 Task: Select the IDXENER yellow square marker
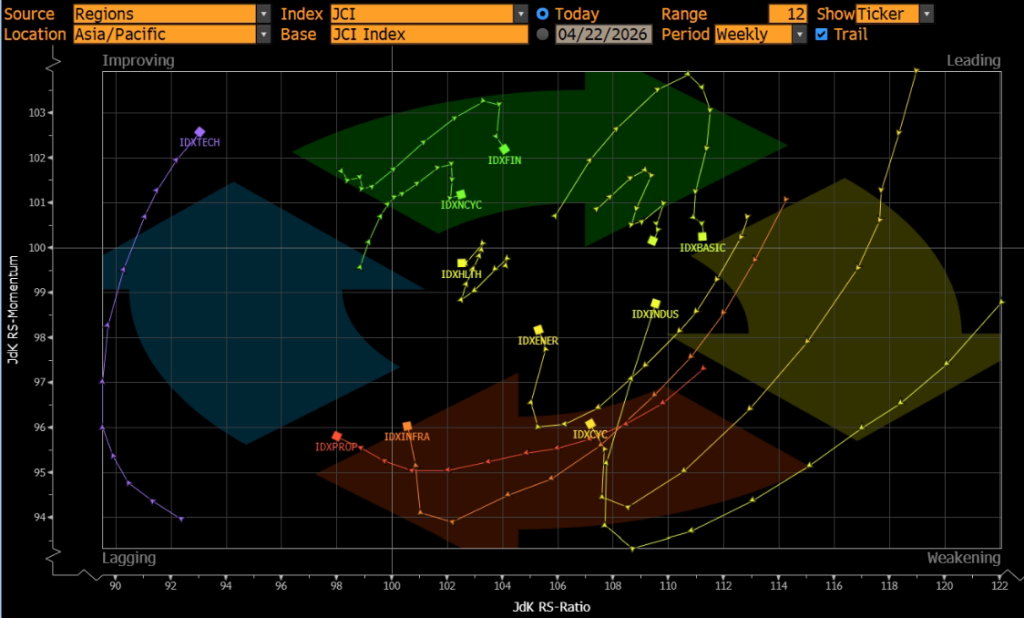(538, 330)
